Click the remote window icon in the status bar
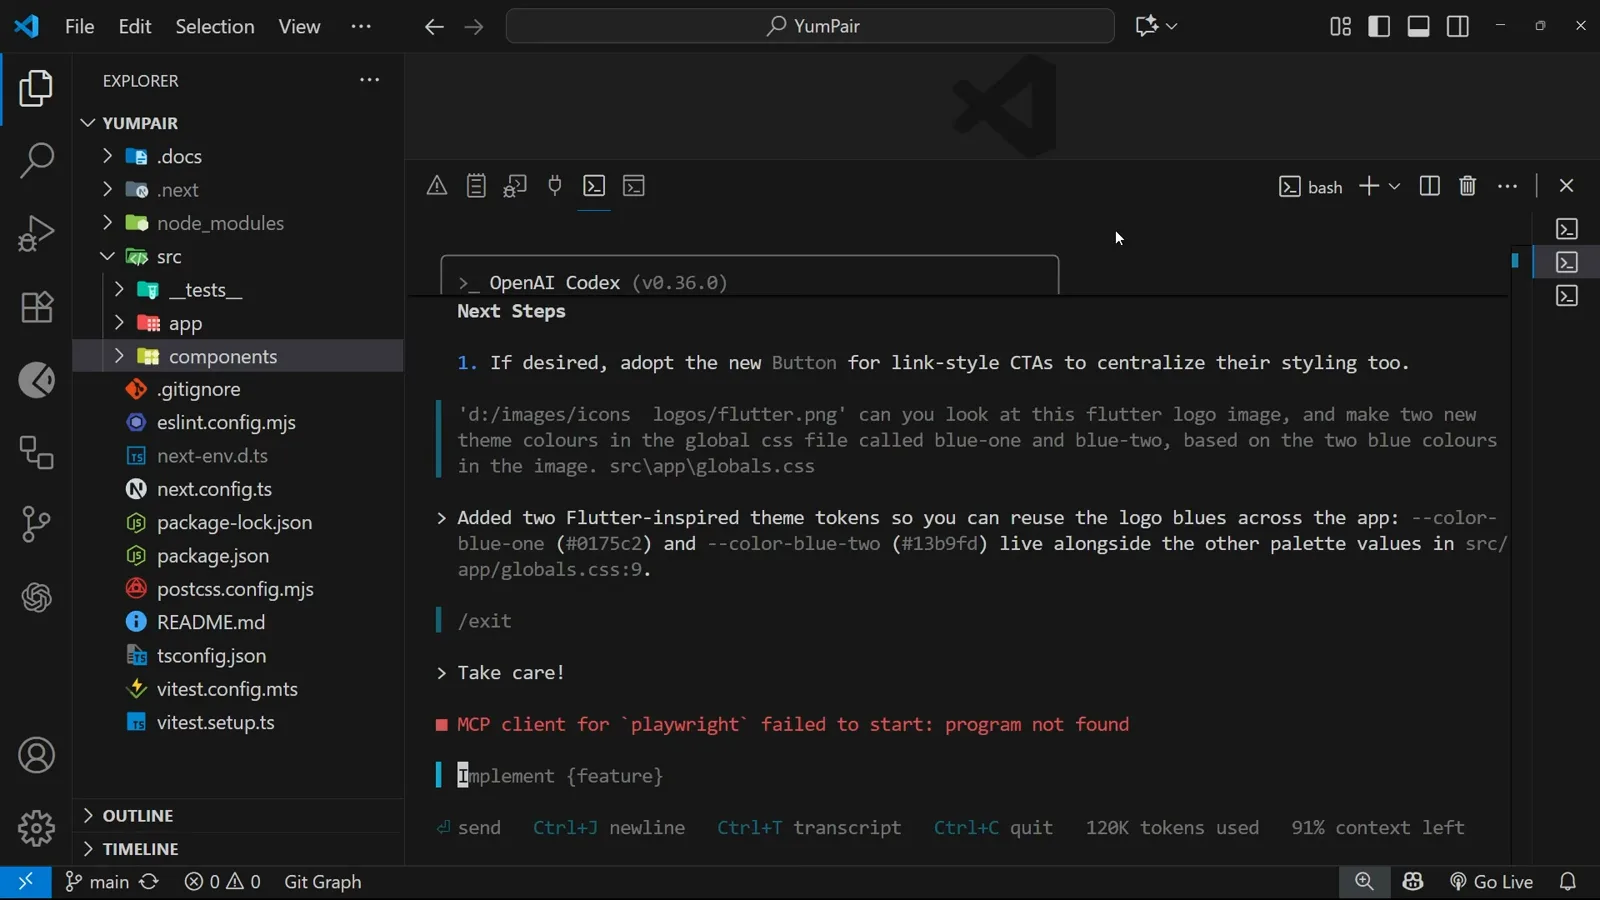The image size is (1600, 900). pos(26,882)
